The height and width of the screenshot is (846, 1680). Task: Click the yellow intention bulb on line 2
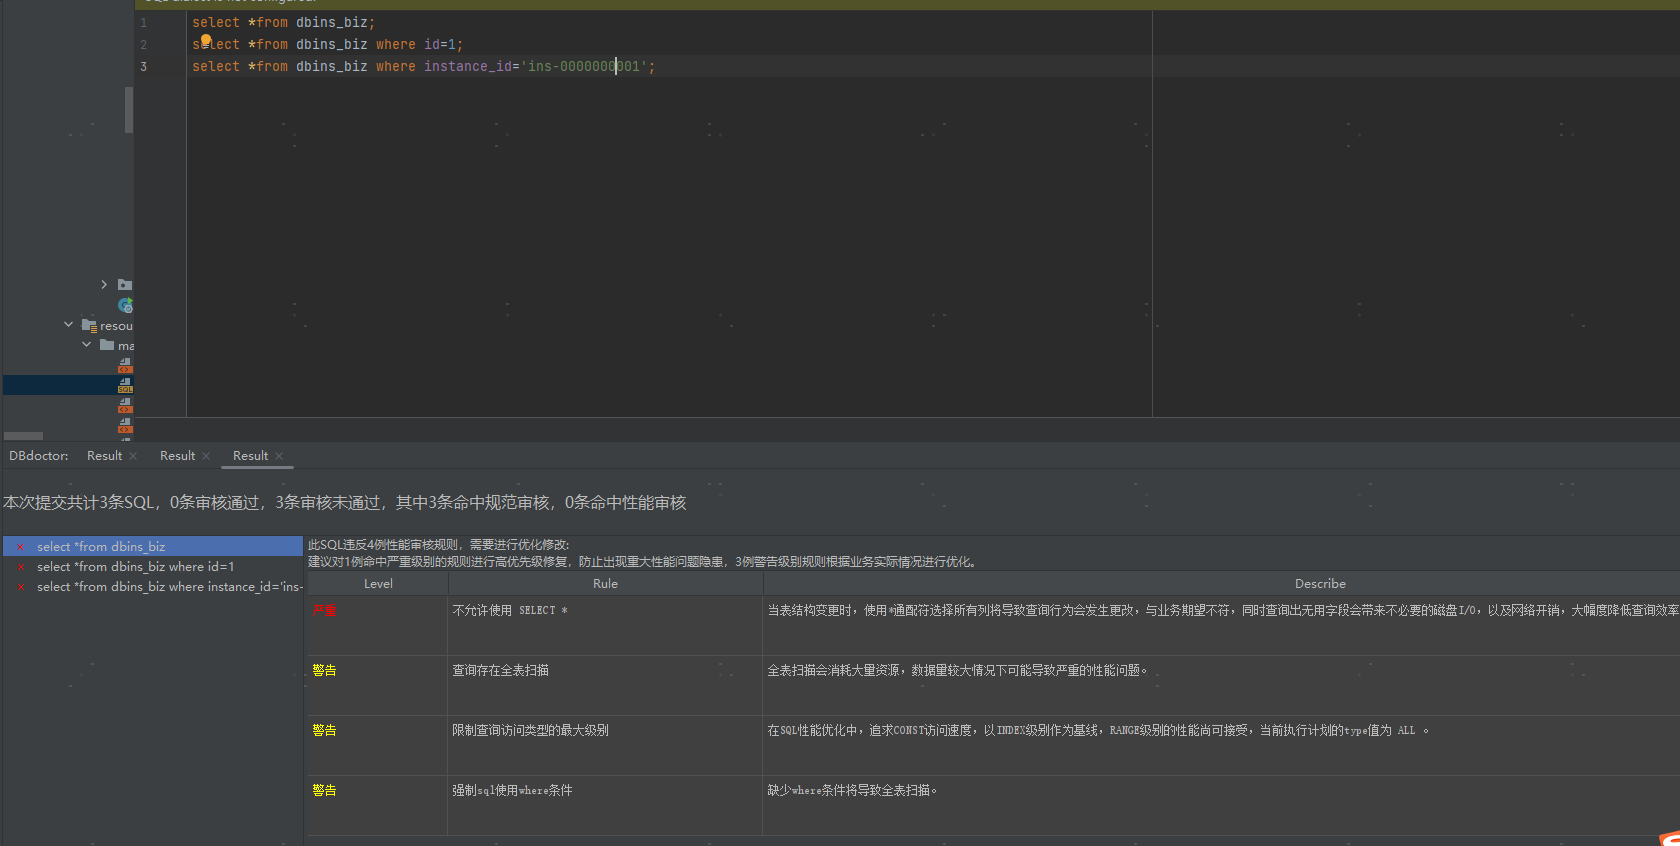pos(206,40)
